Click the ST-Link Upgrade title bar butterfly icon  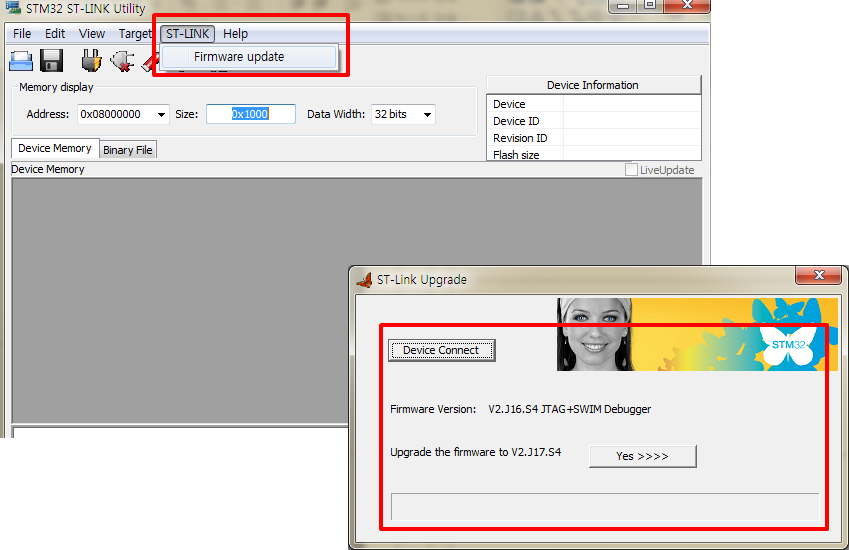point(364,280)
